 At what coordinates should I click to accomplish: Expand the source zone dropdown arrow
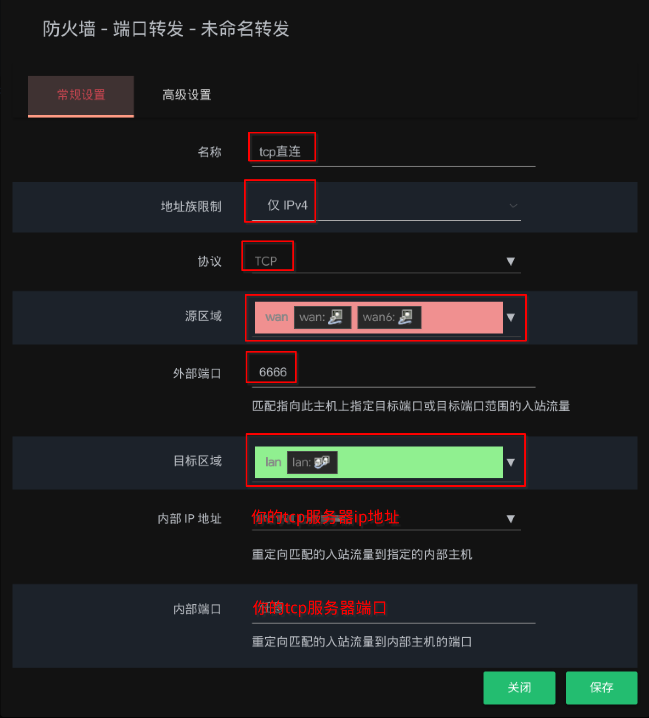[x=511, y=317]
